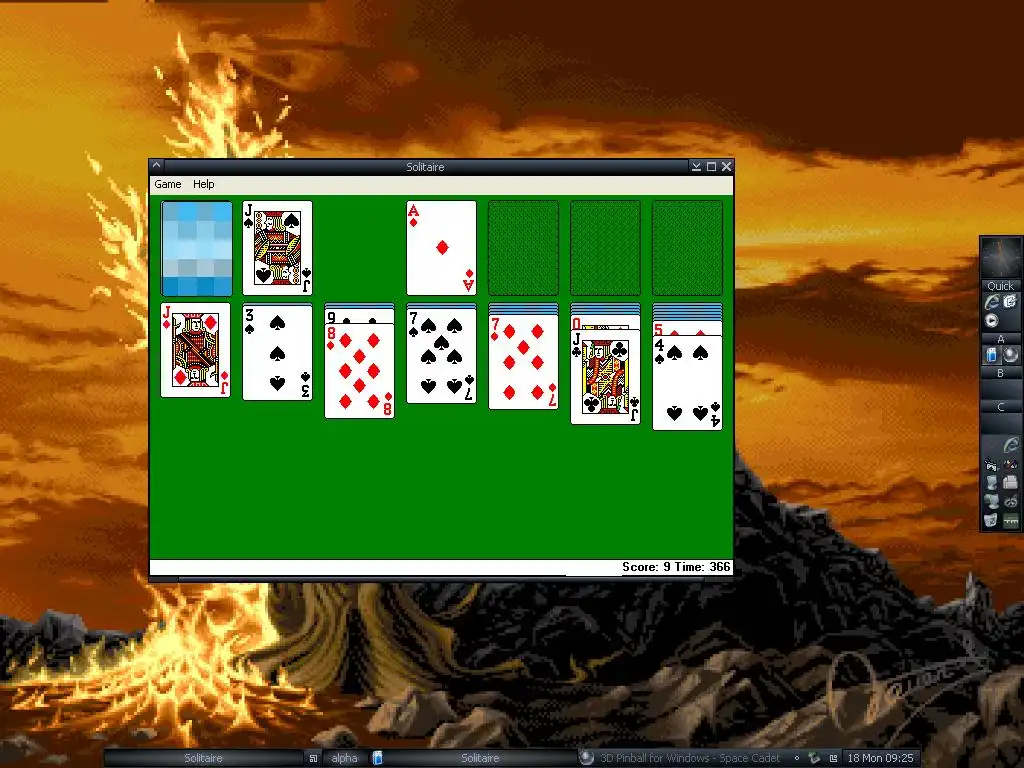This screenshot has height=768, width=1024.
Task: Click the printer icon in sidebar
Action: 1010,483
